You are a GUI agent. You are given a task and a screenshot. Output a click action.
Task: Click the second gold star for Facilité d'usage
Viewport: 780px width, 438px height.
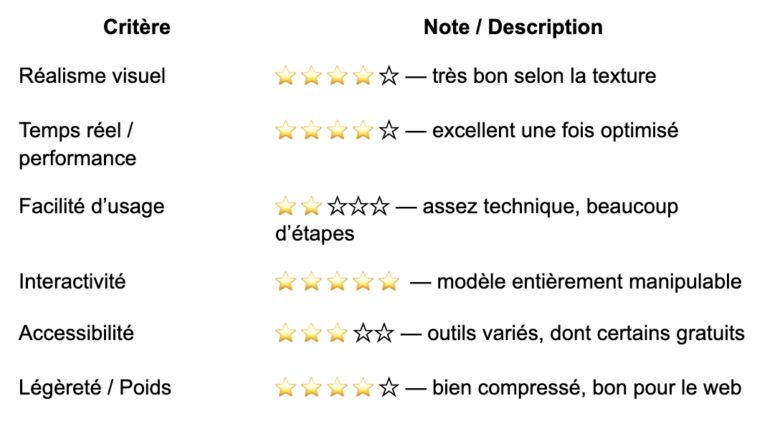[x=311, y=206]
